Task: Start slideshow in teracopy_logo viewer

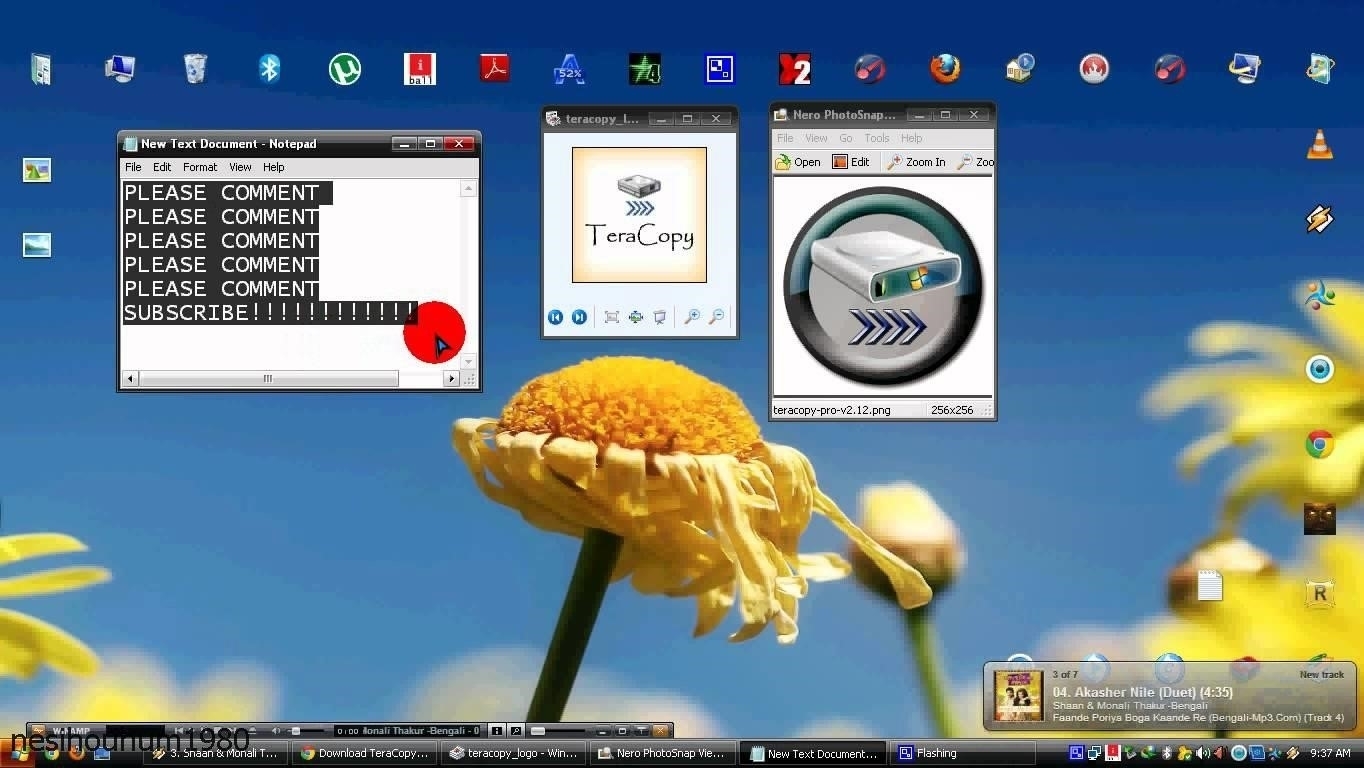Action: [660, 317]
